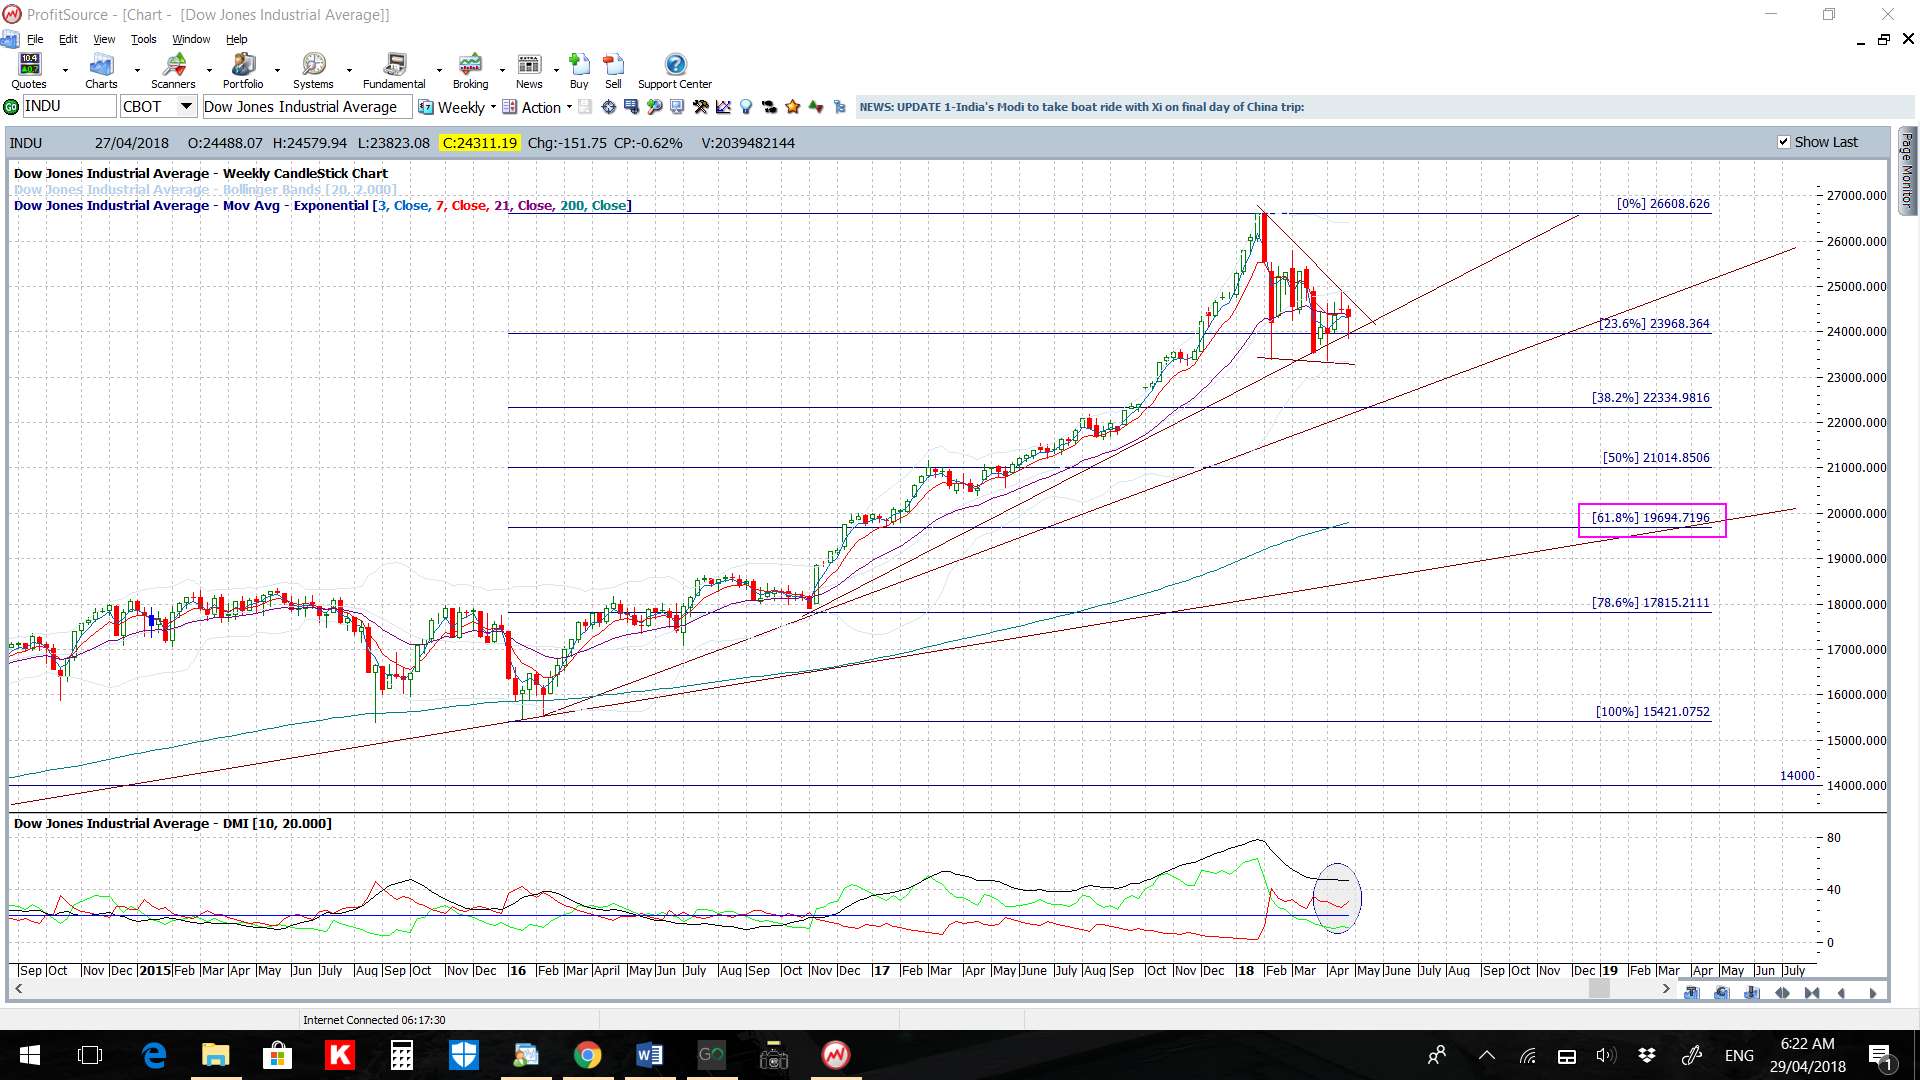Click the T text chart icon at bottom
The image size is (1920, 1080).
point(1692,993)
